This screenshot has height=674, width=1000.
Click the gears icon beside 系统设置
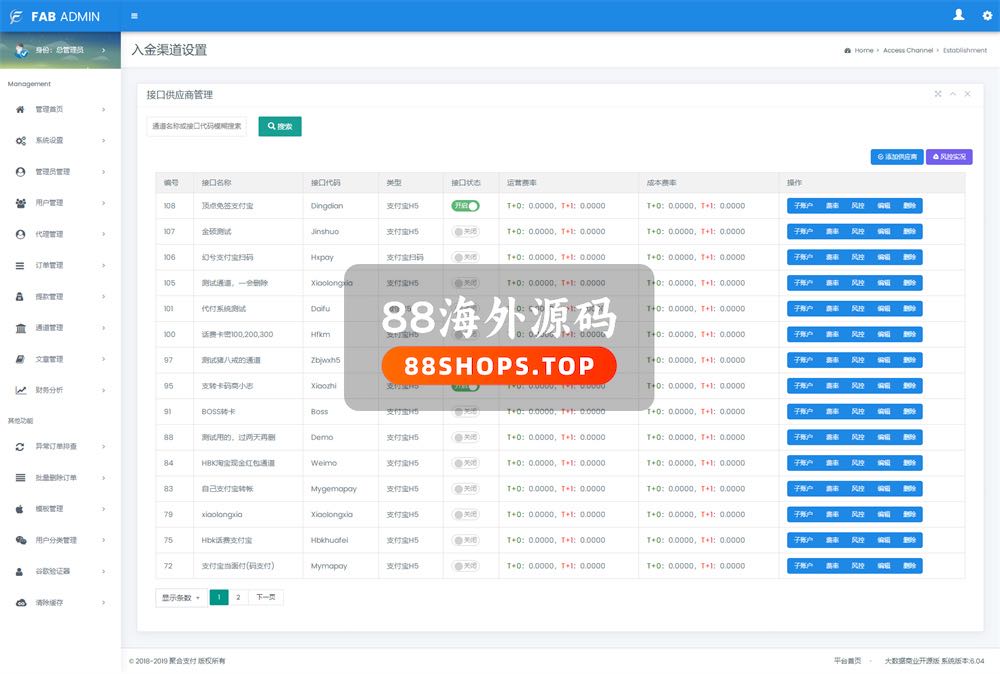click(20, 140)
